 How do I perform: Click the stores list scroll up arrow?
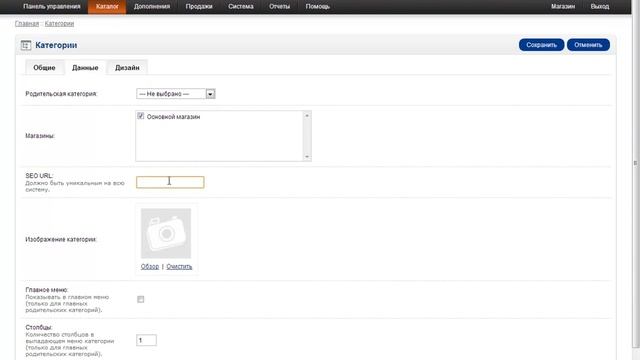pyautogui.click(x=307, y=116)
